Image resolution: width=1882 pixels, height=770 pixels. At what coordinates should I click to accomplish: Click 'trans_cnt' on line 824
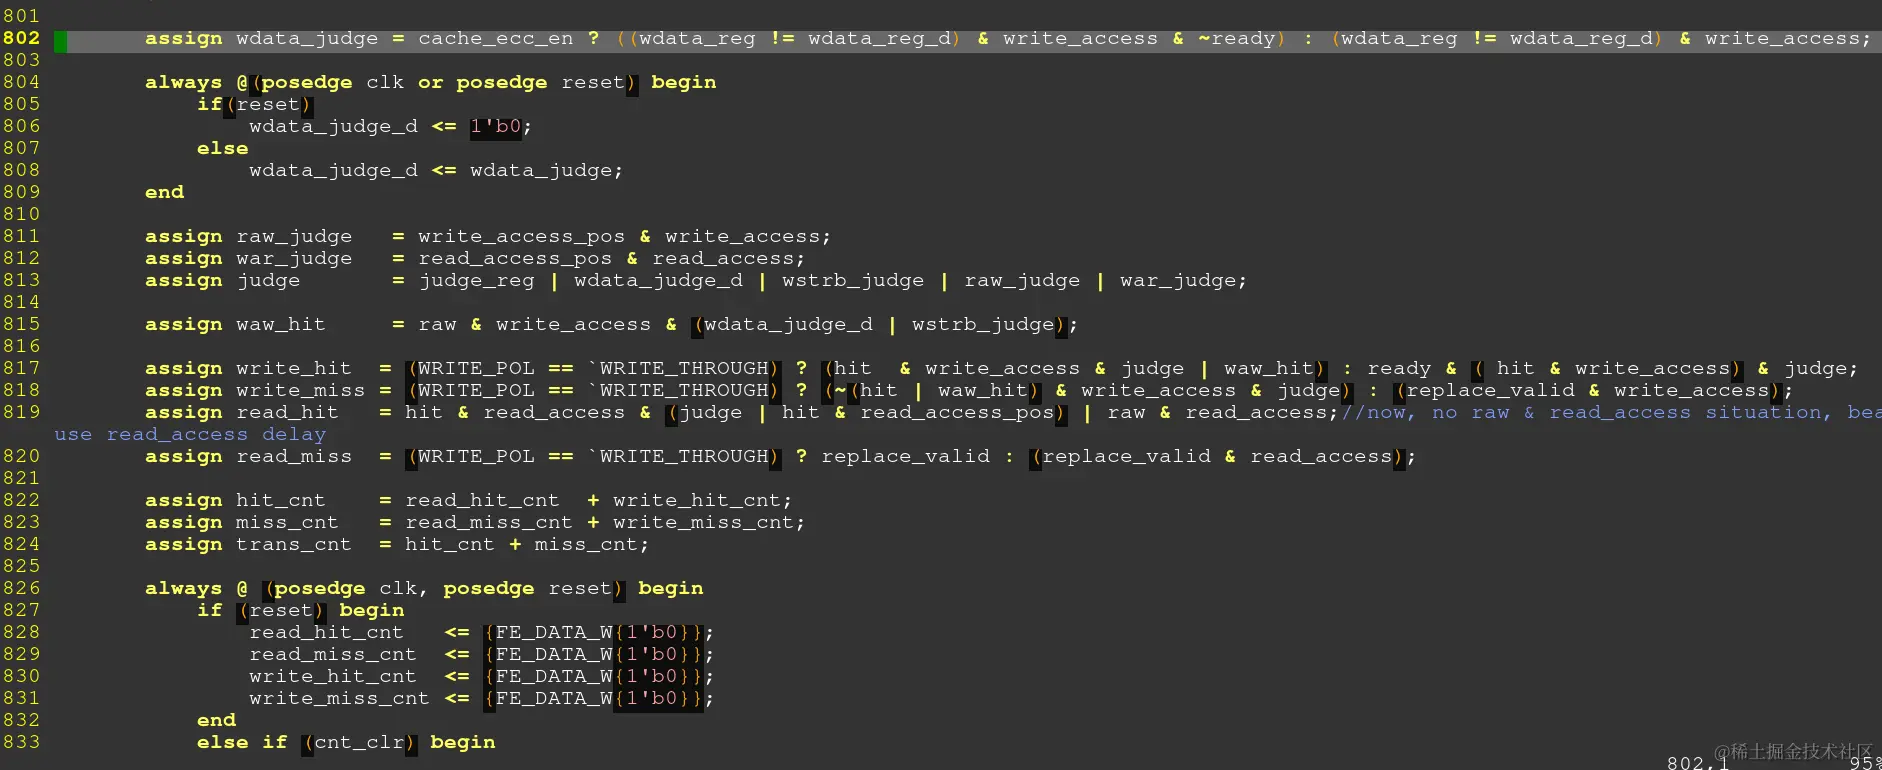(294, 544)
